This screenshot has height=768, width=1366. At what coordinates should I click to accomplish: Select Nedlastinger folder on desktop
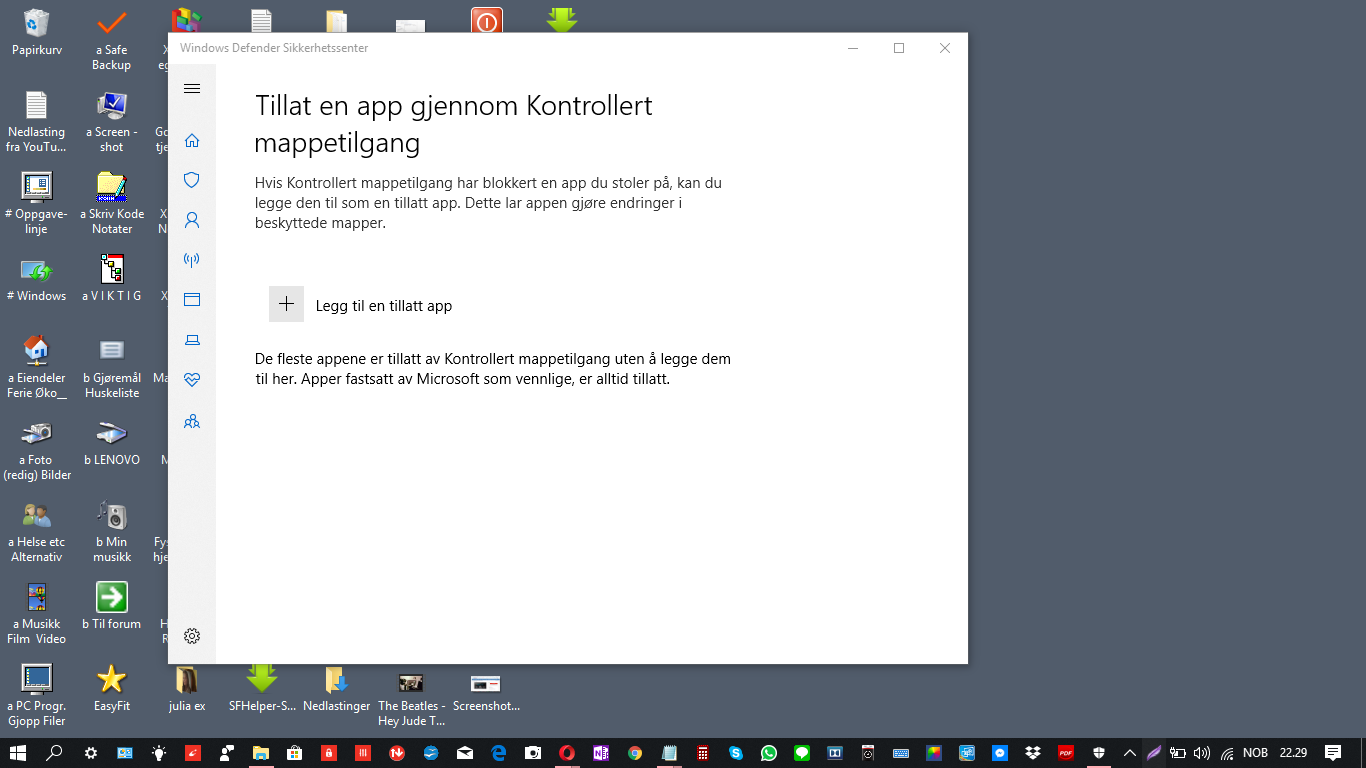coord(337,689)
